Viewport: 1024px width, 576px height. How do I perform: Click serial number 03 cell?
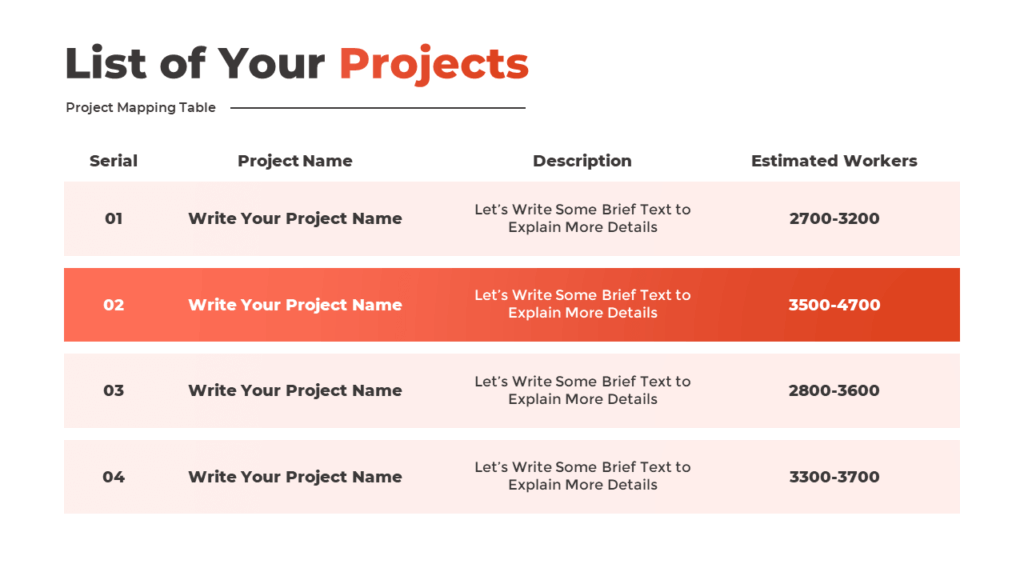click(x=114, y=391)
